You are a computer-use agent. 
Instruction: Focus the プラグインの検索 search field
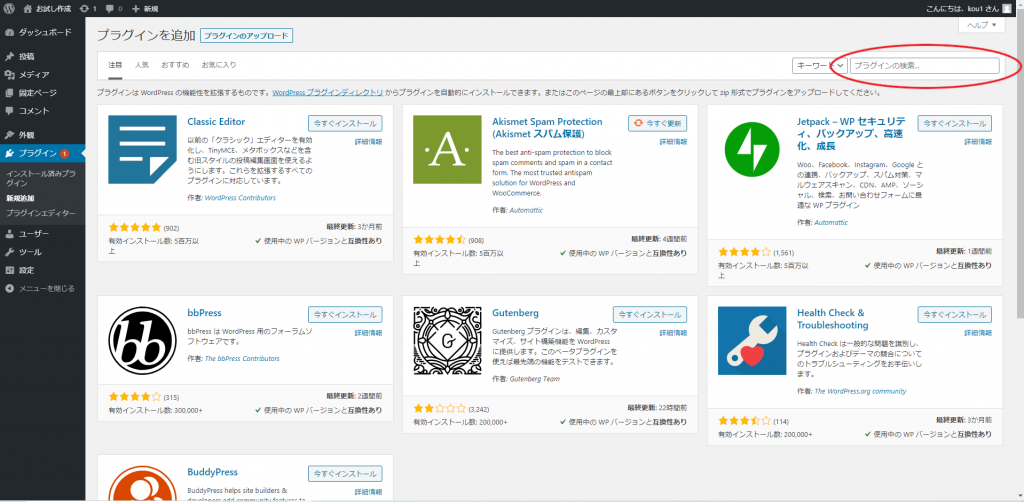coord(924,66)
